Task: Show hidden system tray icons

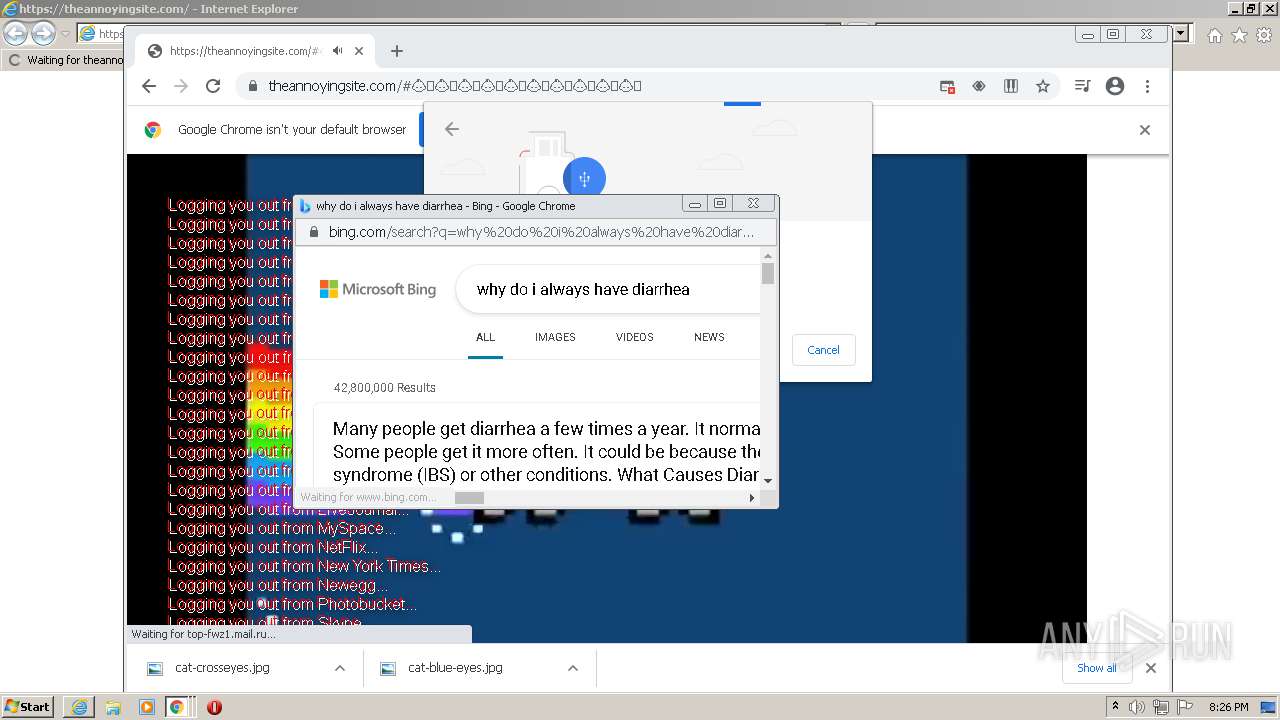Action: 1115,707
